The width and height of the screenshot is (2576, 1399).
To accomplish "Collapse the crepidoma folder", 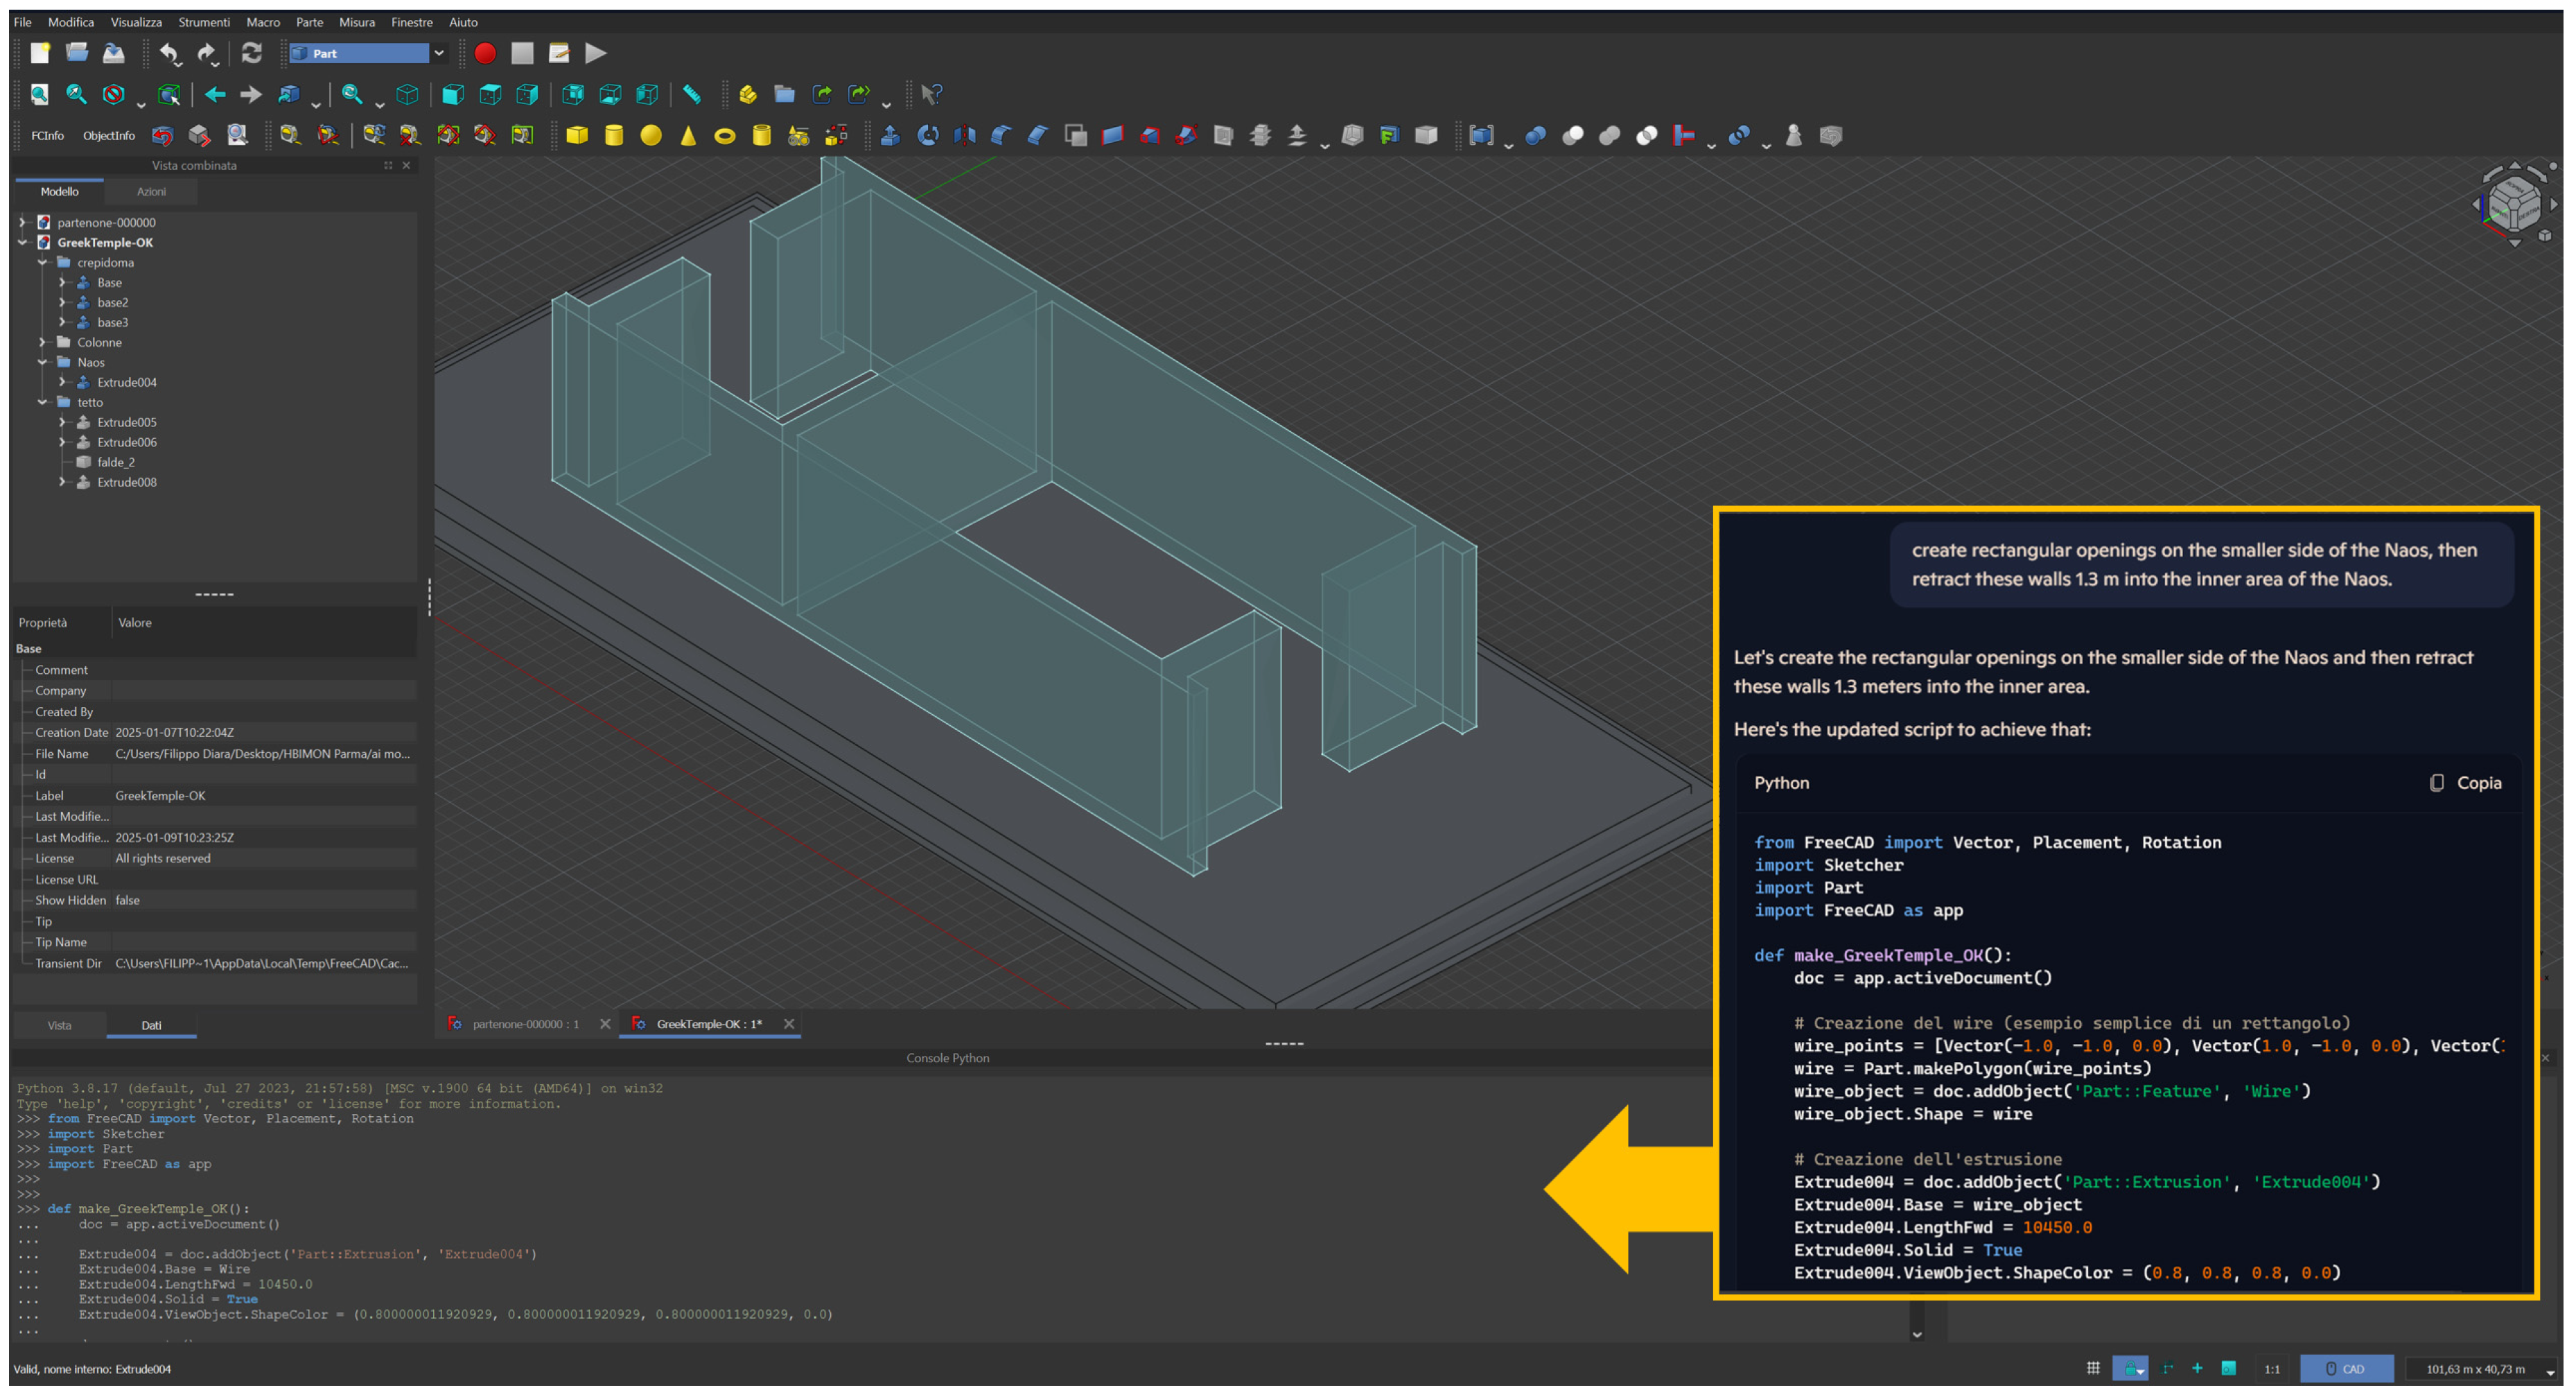I will (42, 262).
